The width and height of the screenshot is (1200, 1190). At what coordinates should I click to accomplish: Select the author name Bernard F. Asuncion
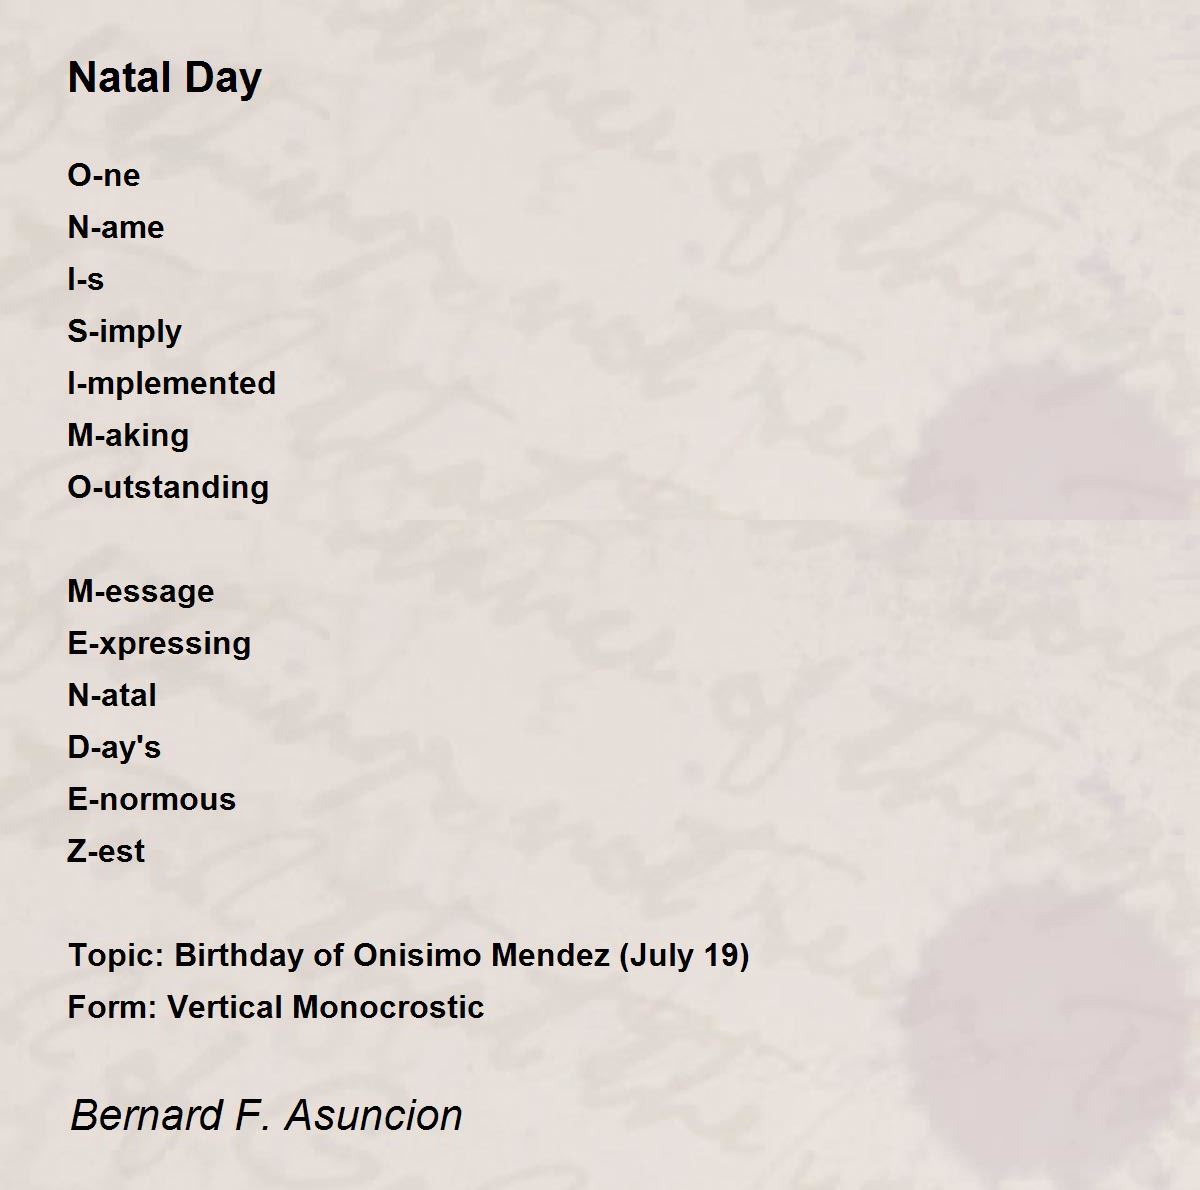click(266, 1115)
